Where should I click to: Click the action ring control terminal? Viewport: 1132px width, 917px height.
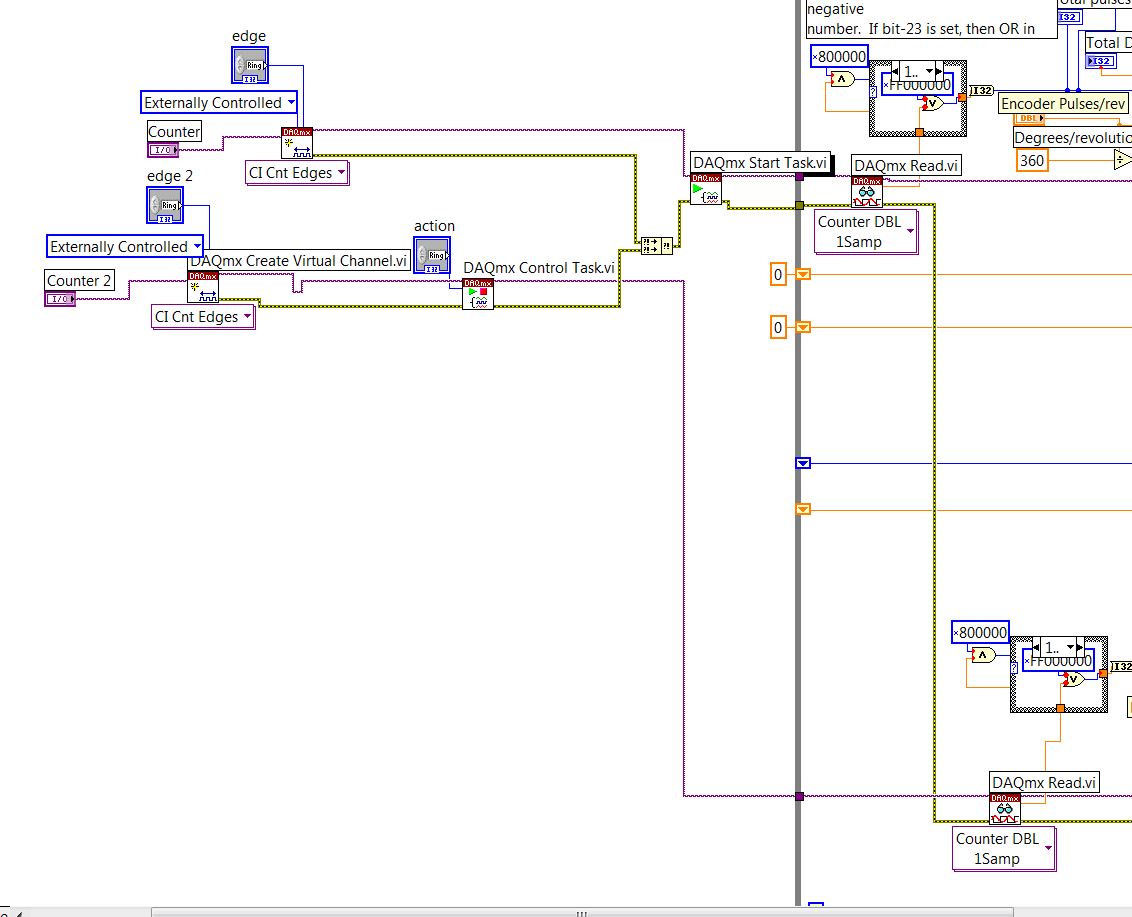click(x=432, y=256)
